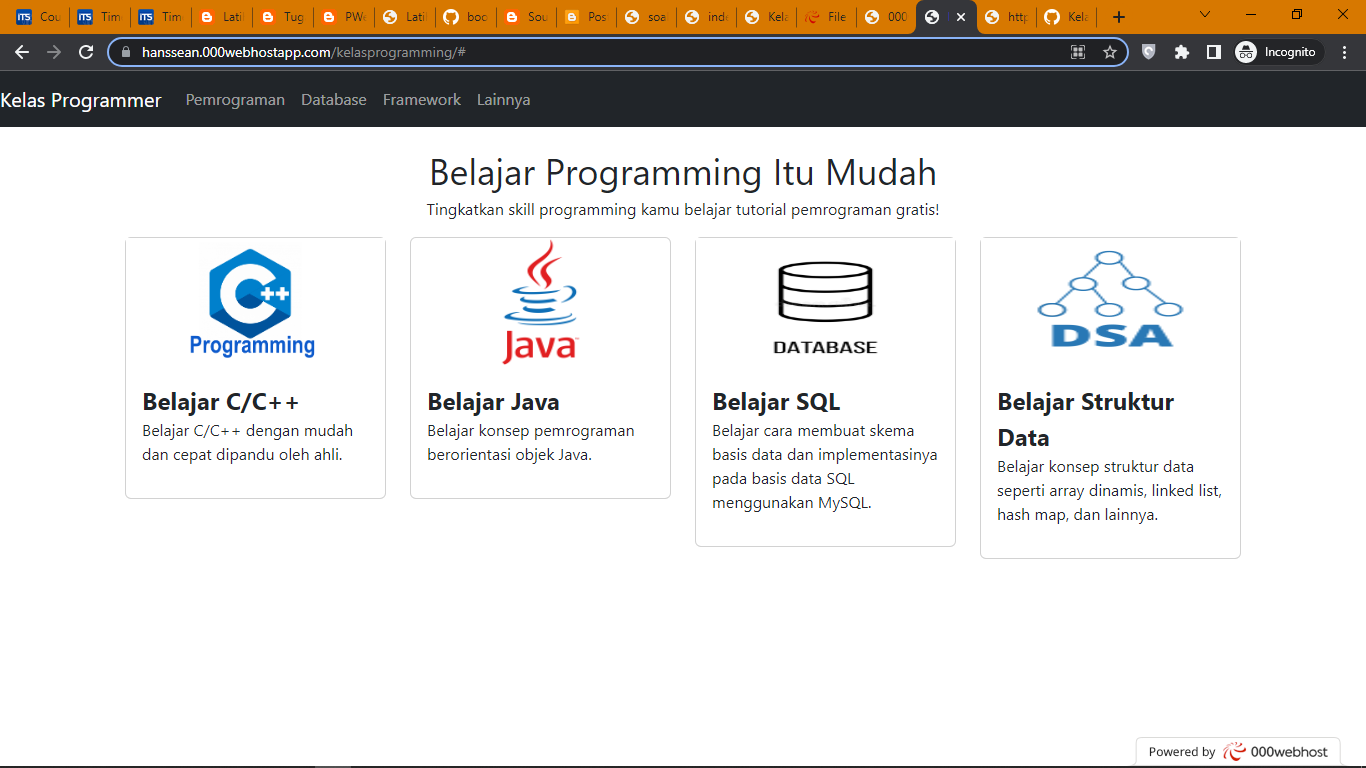Minimize the Chrome window
Screen dimensions: 1366x768
pyautogui.click(x=1251, y=14)
